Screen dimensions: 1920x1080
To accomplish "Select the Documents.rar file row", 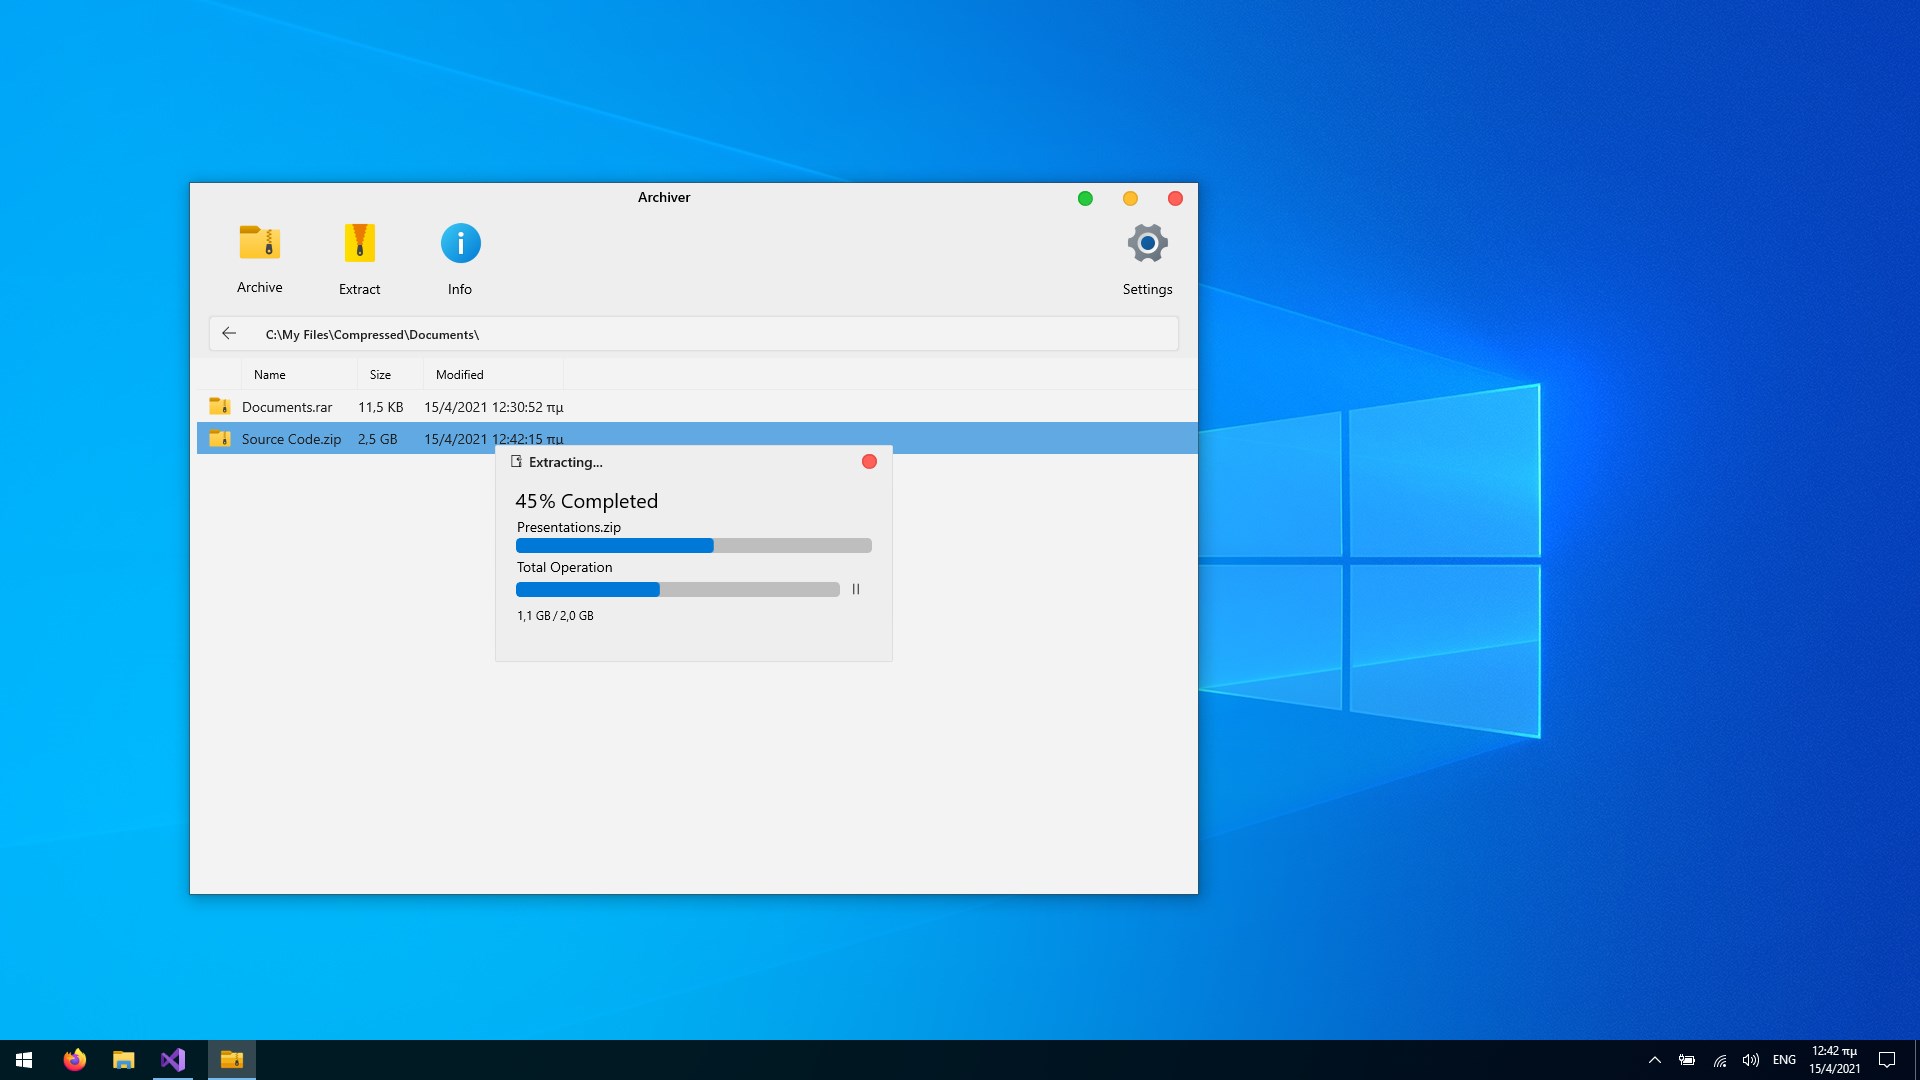I will click(x=287, y=407).
